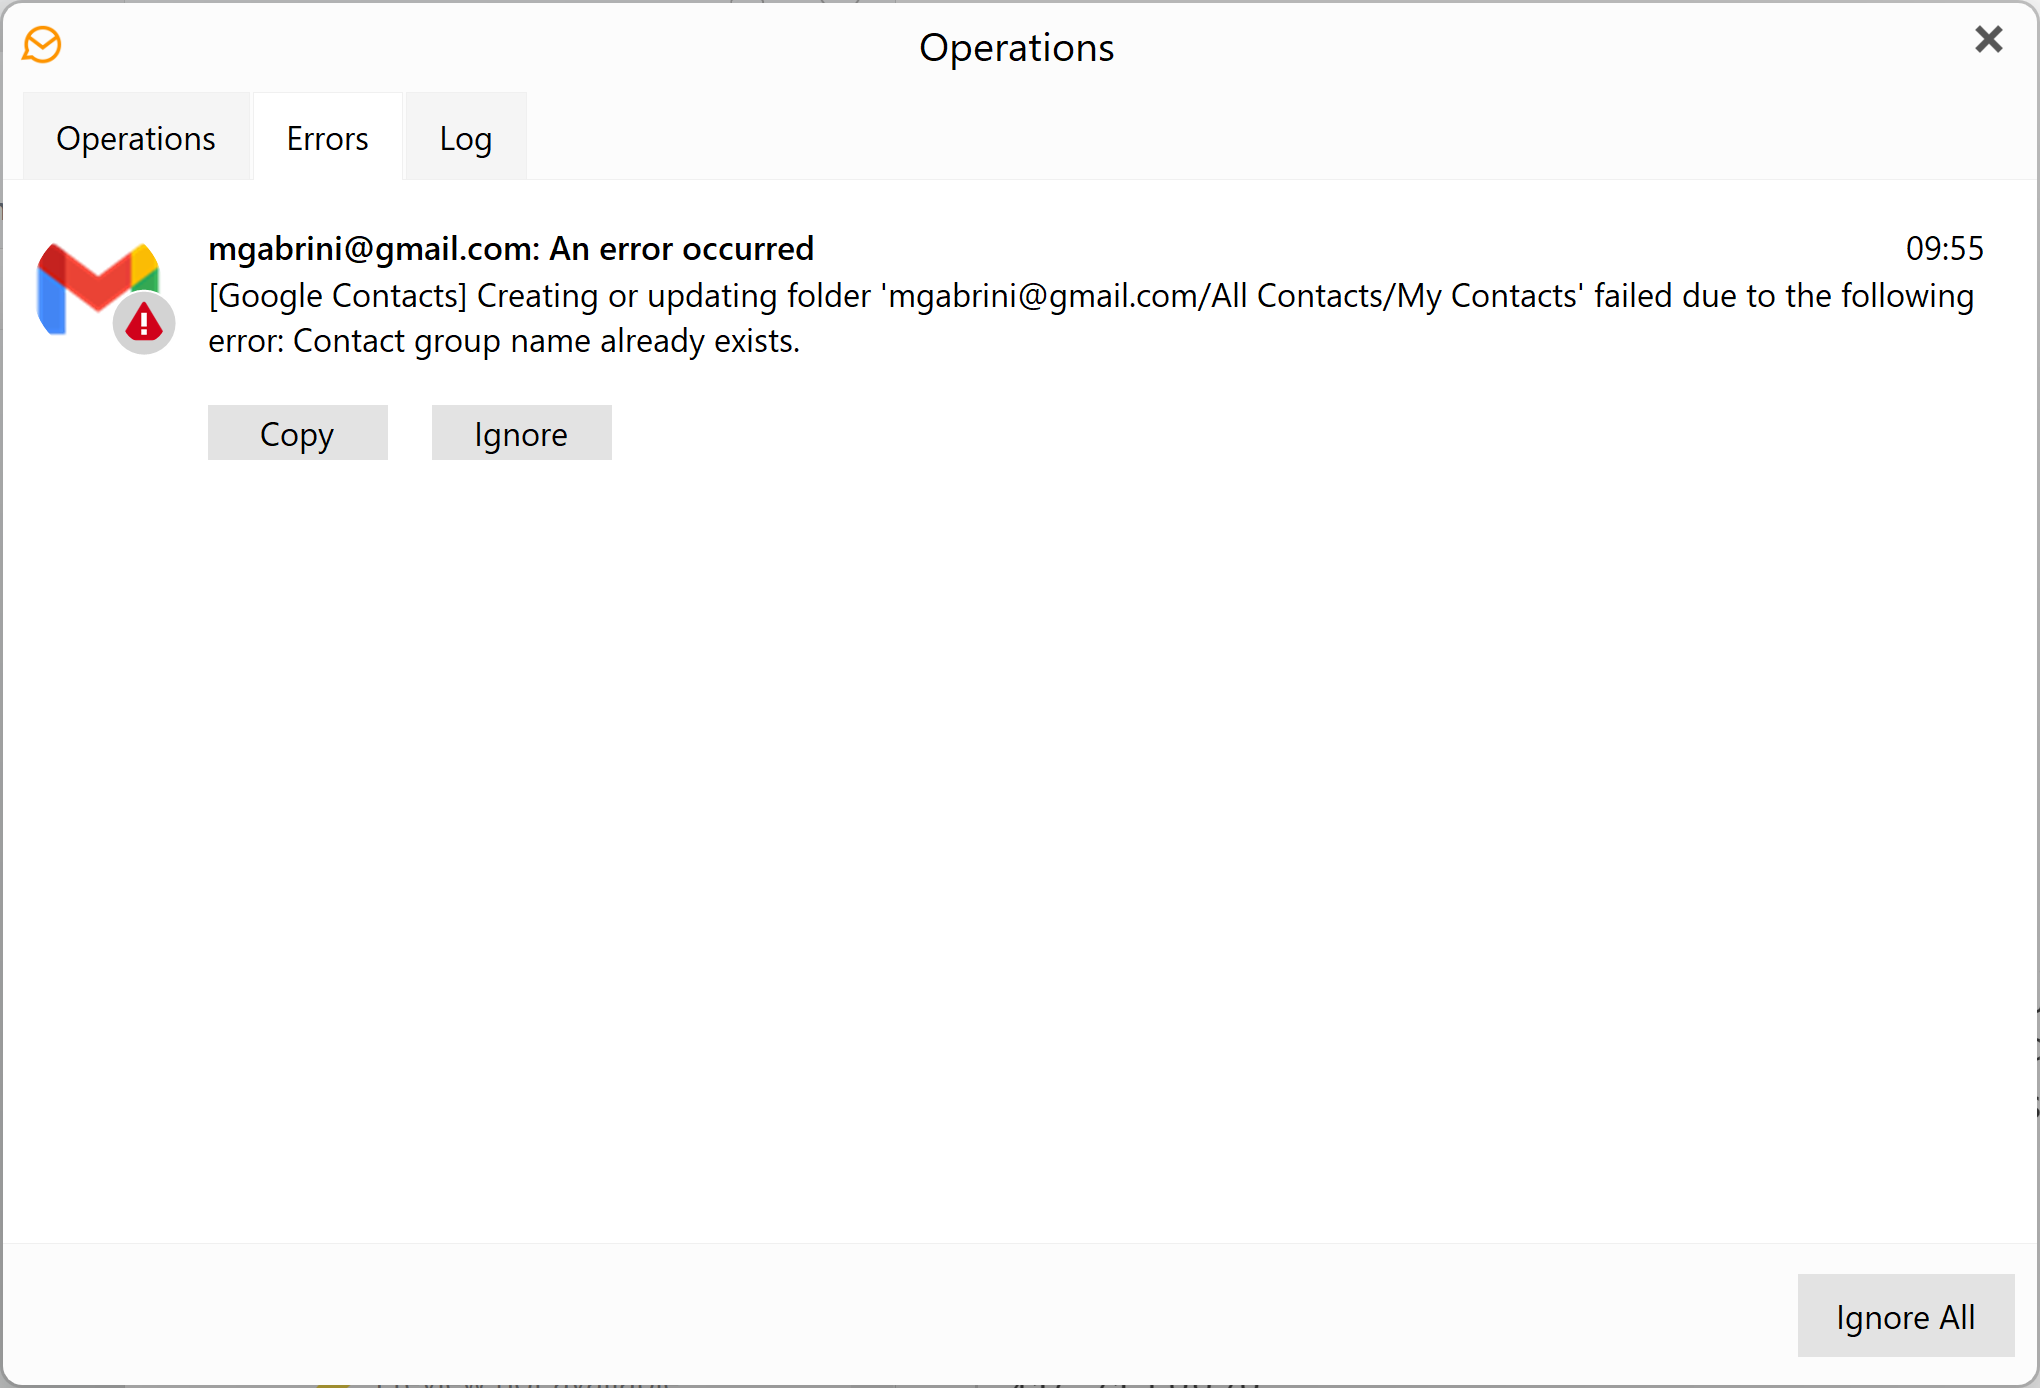Select the Errors tab
Screen dimensions: 2040x1388
[x=327, y=138]
